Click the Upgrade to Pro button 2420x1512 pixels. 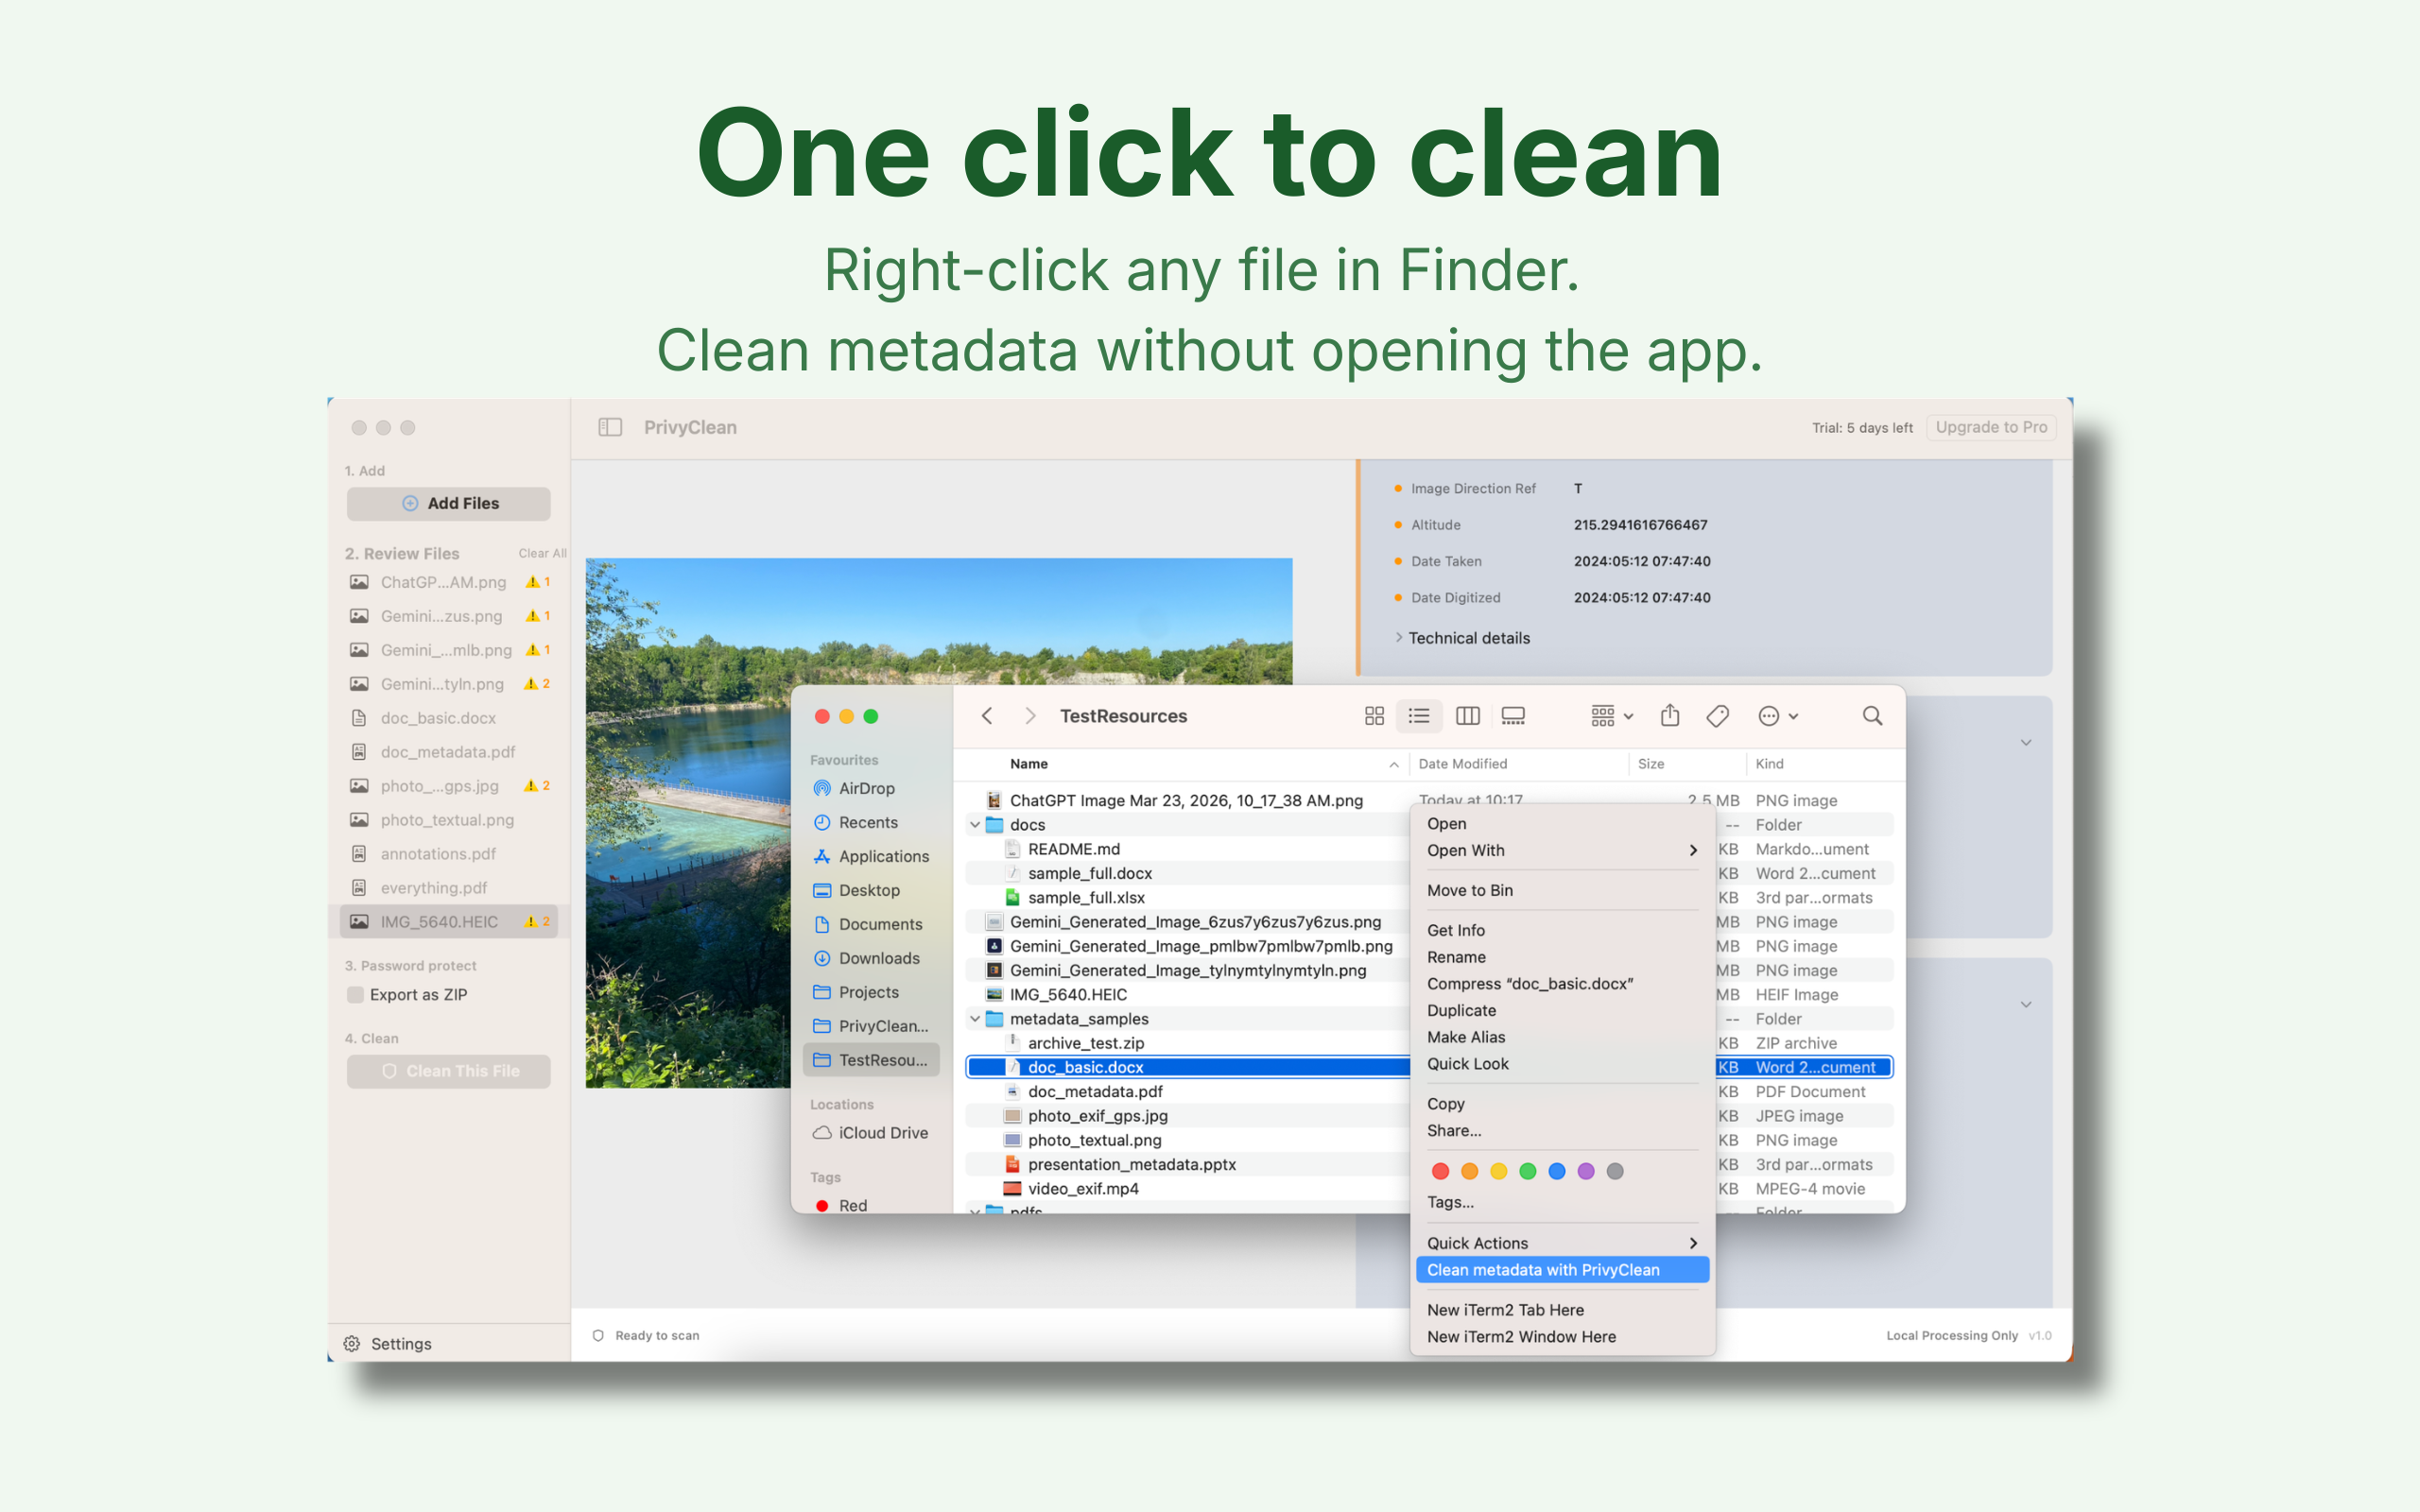1991,427
